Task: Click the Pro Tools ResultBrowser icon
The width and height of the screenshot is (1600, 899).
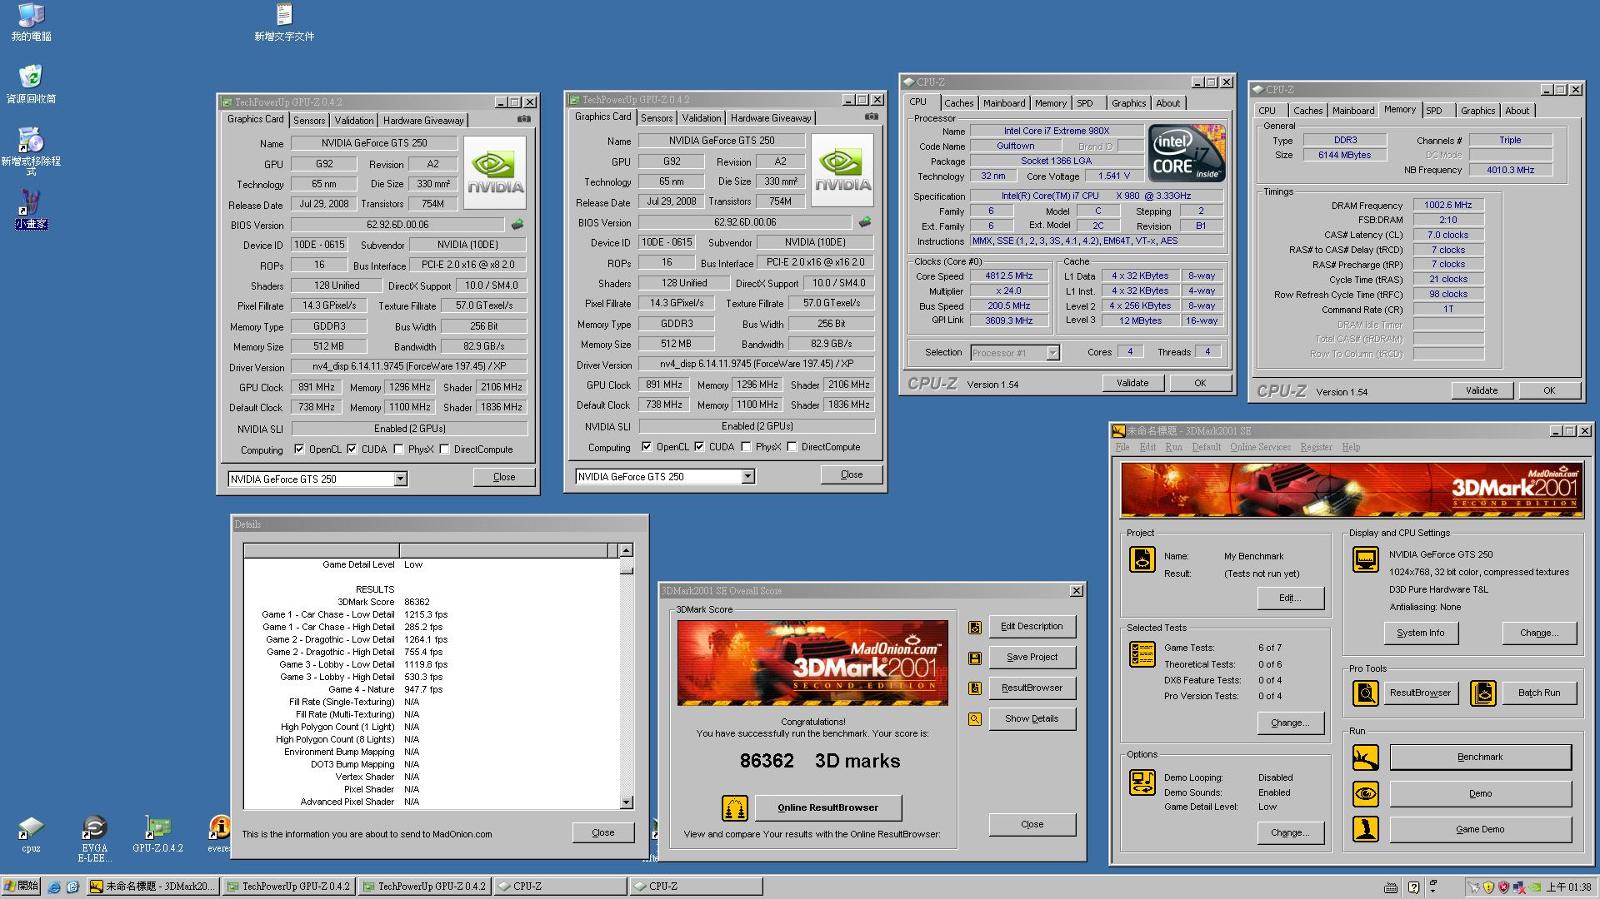Action: pos(1365,693)
